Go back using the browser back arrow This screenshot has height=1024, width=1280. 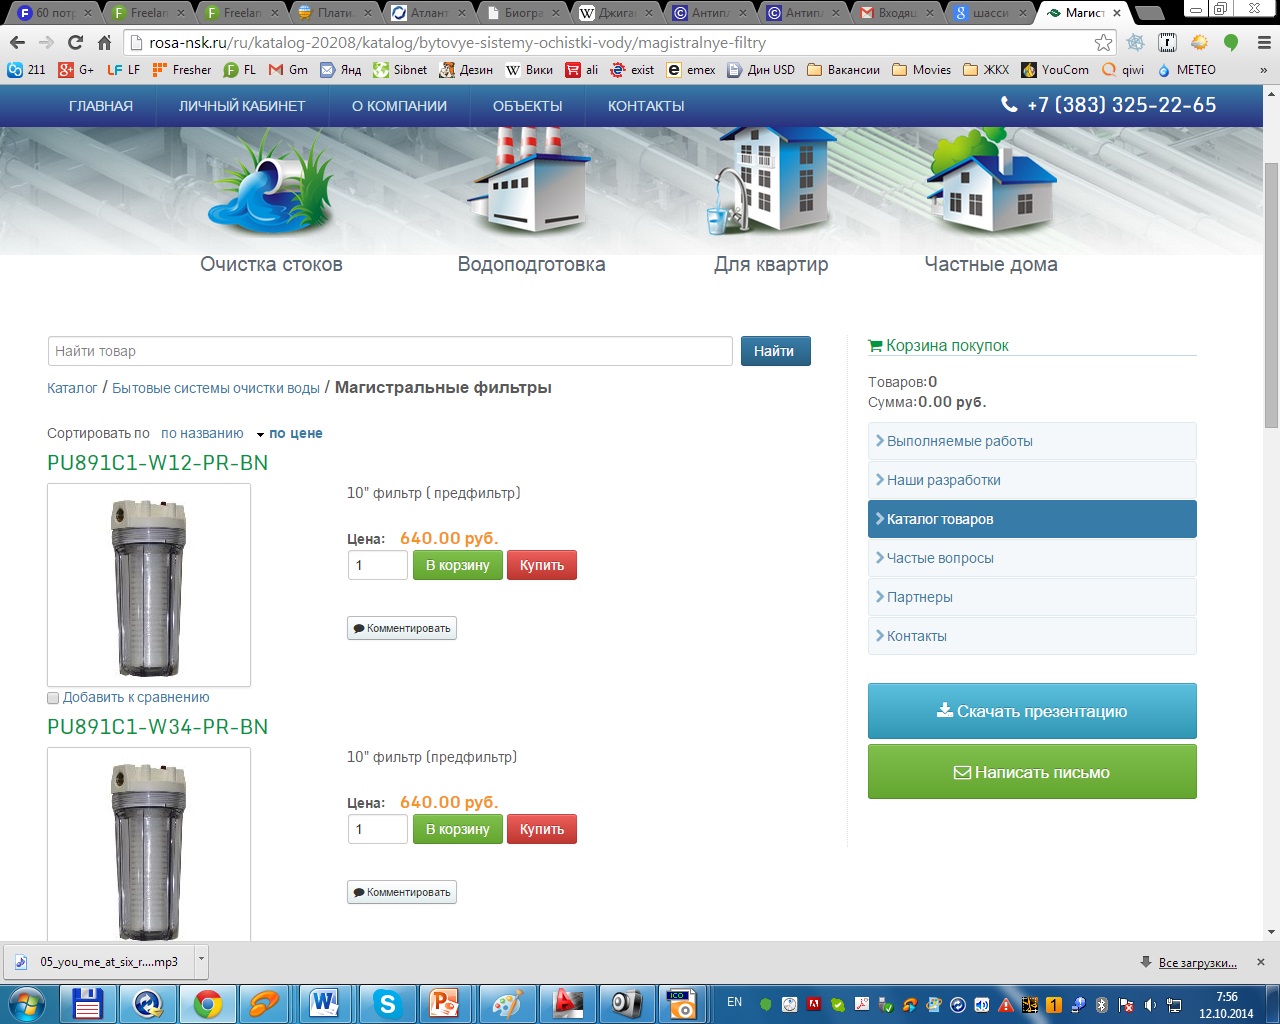[17, 43]
